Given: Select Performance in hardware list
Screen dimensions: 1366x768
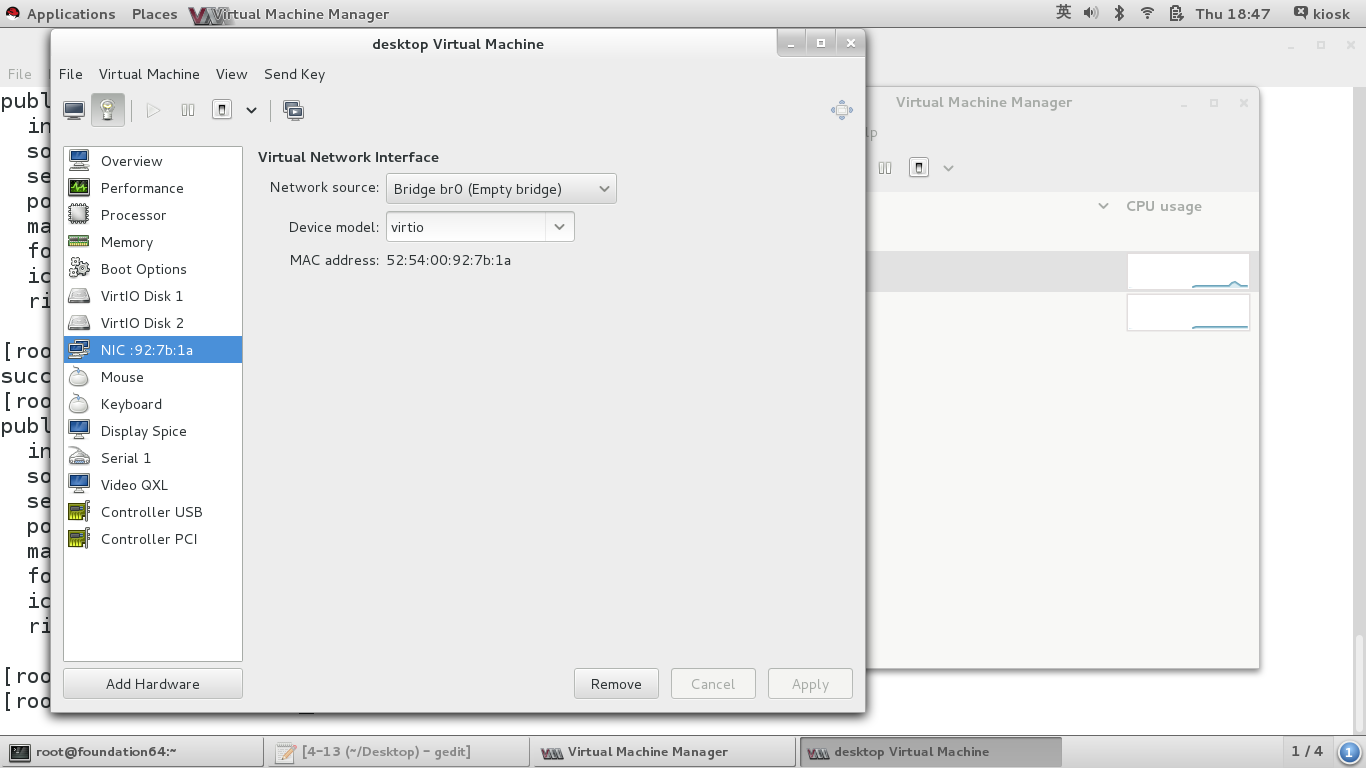Looking at the screenshot, I should pyautogui.click(x=153, y=188).
